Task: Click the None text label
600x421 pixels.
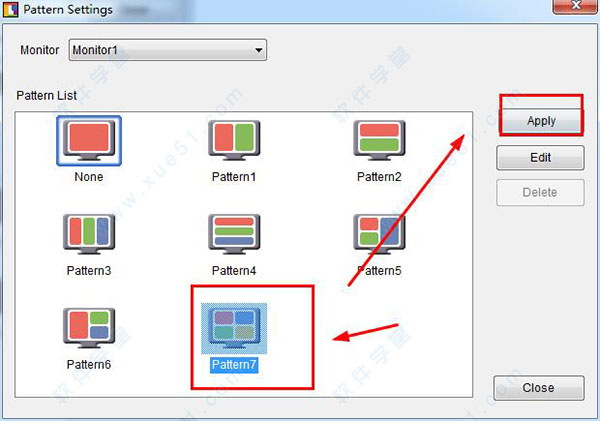Action: 89,177
